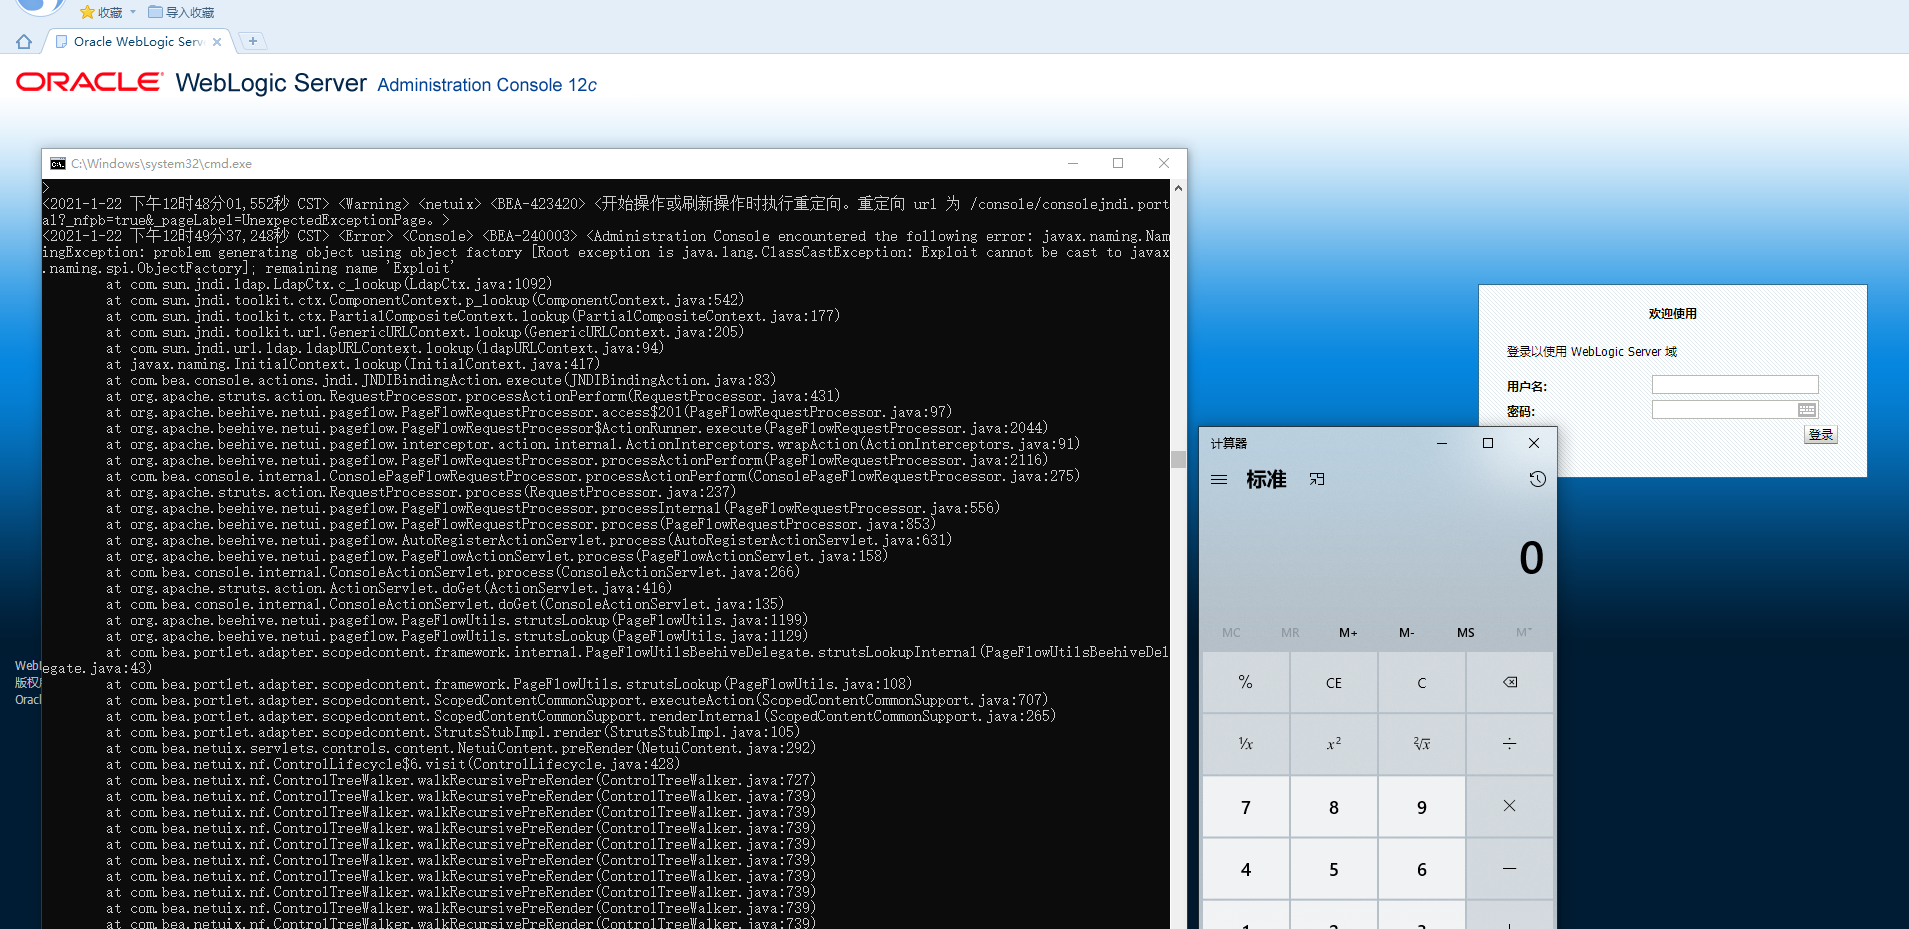Click digit 8 on calculator
The width and height of the screenshot is (1909, 929).
point(1333,807)
